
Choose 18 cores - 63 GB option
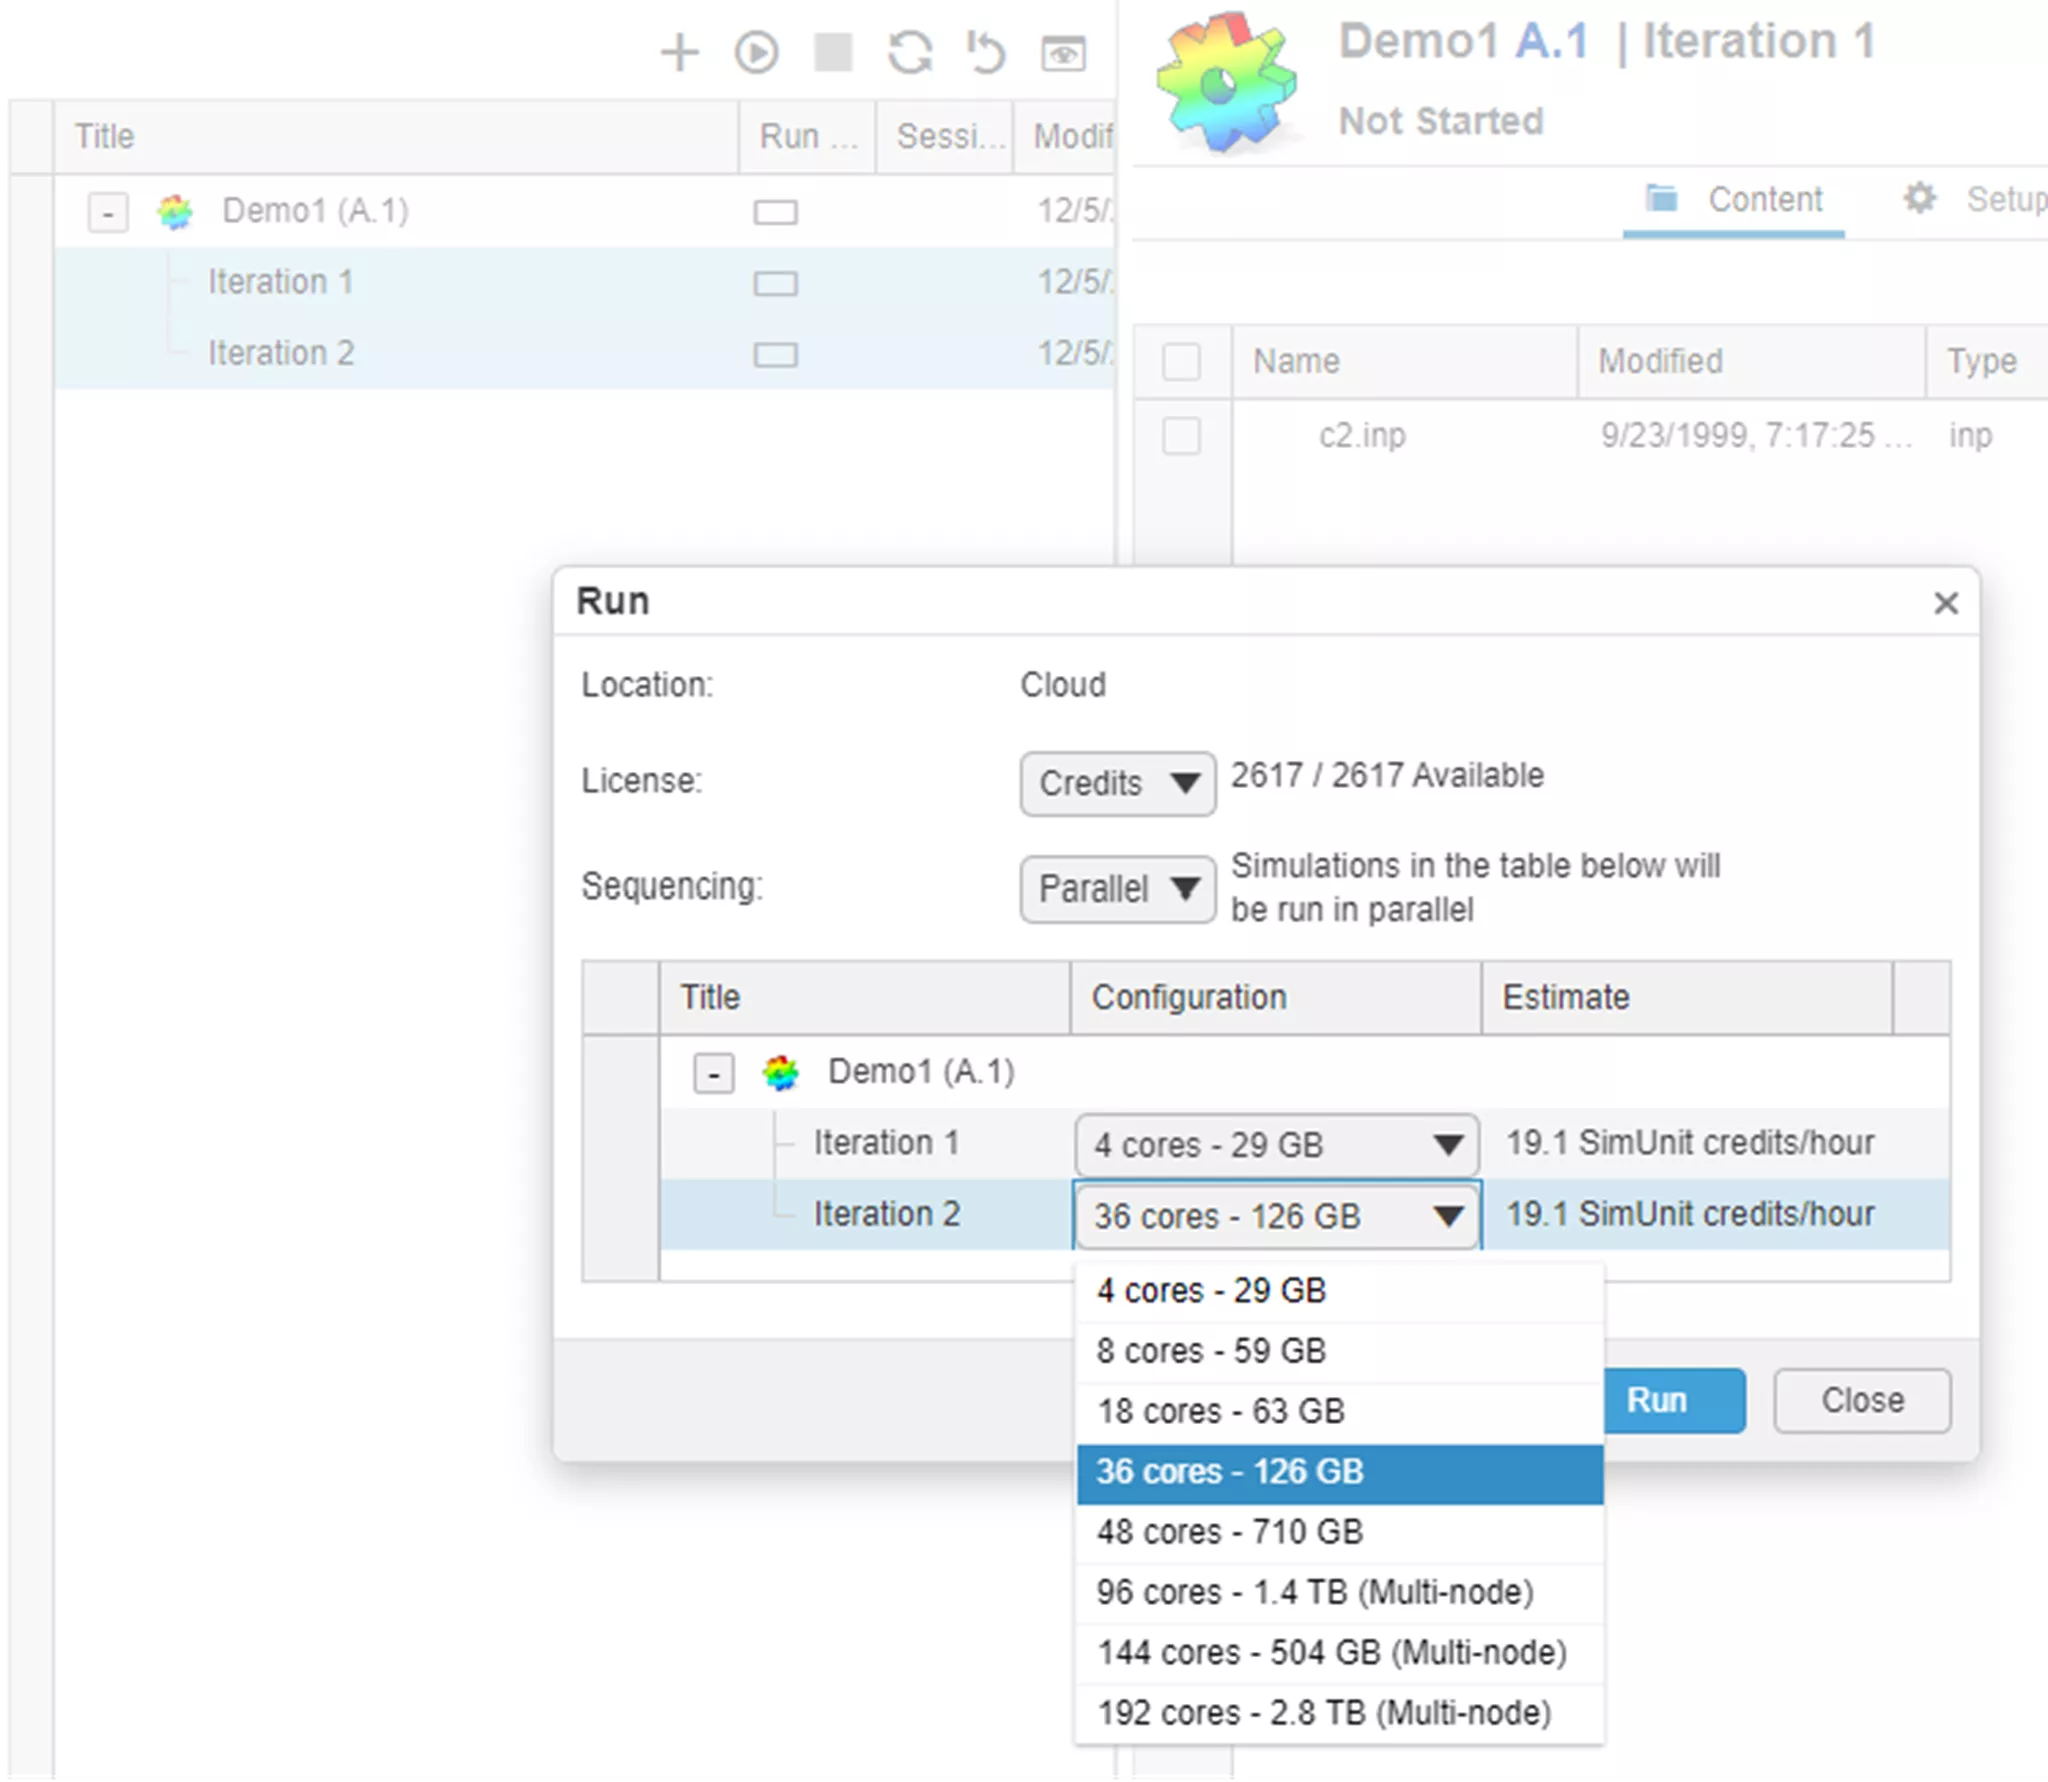click(1340, 1411)
